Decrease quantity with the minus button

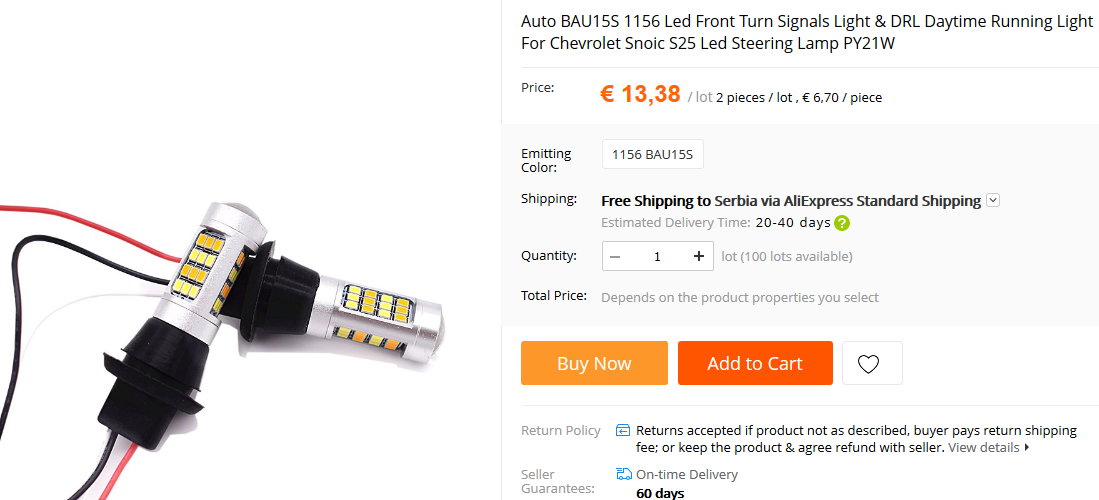point(616,257)
